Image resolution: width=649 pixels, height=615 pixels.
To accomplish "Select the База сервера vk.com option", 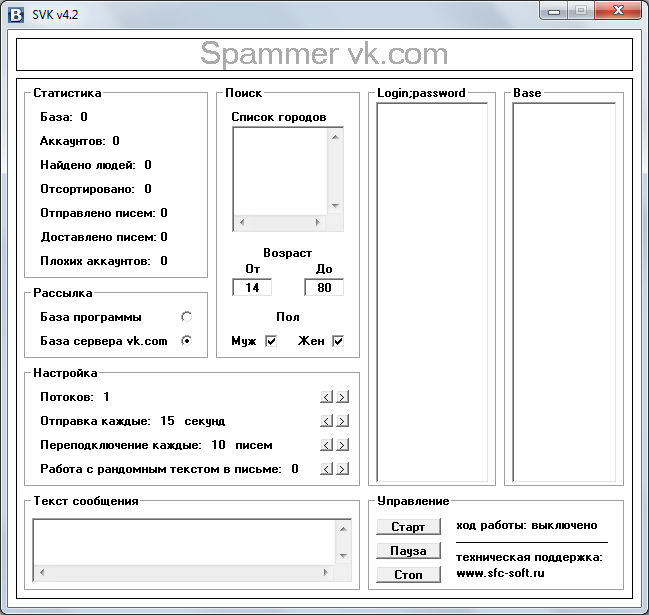I will coord(186,341).
